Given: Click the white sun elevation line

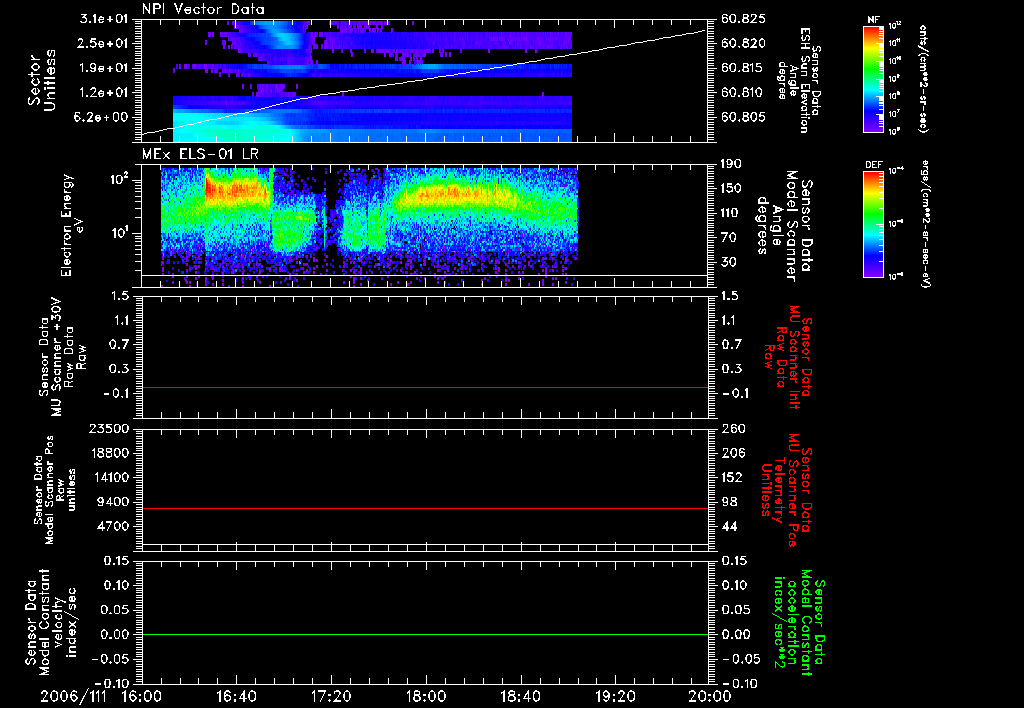Looking at the screenshot, I should tap(424, 78).
